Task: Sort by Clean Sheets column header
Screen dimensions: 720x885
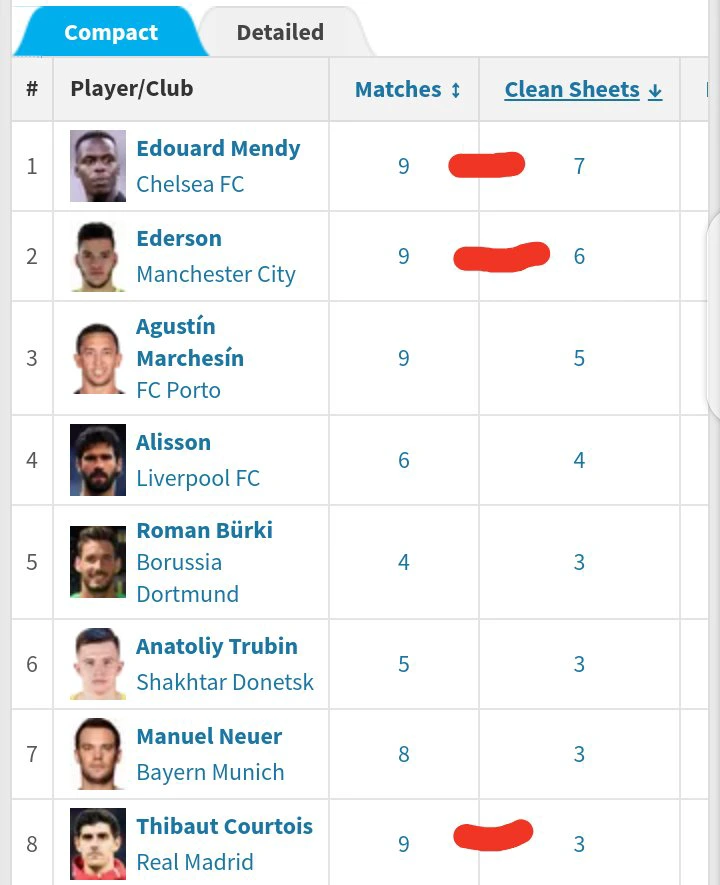Action: [583, 90]
